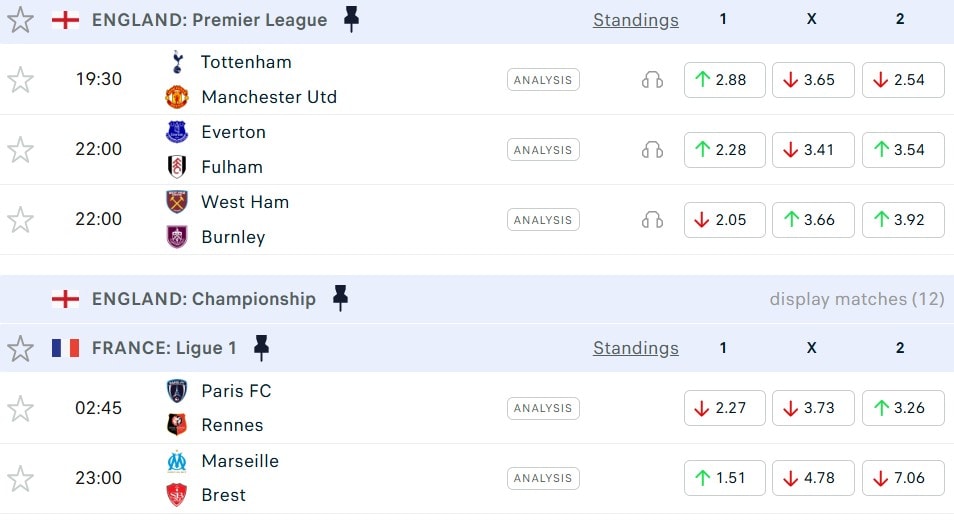
Task: Select the 2.88 home odds for Tottenham
Action: pyautogui.click(x=724, y=80)
